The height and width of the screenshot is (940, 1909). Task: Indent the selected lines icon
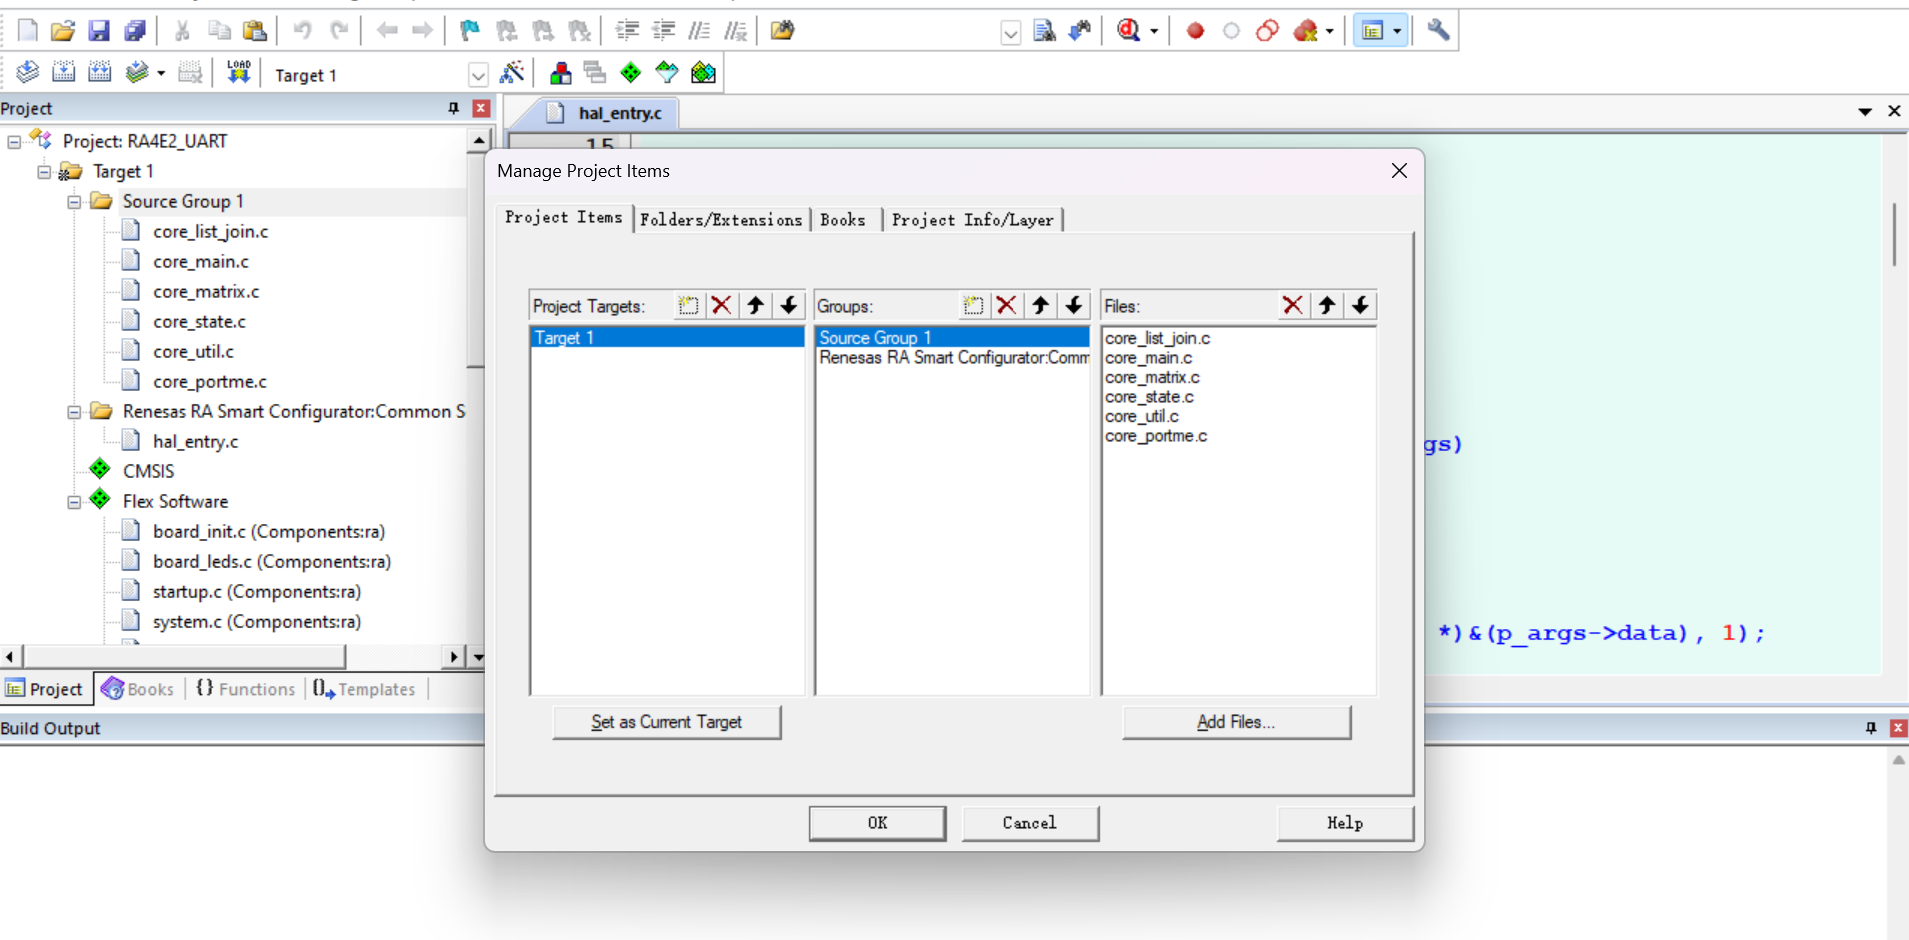pyautogui.click(x=627, y=30)
